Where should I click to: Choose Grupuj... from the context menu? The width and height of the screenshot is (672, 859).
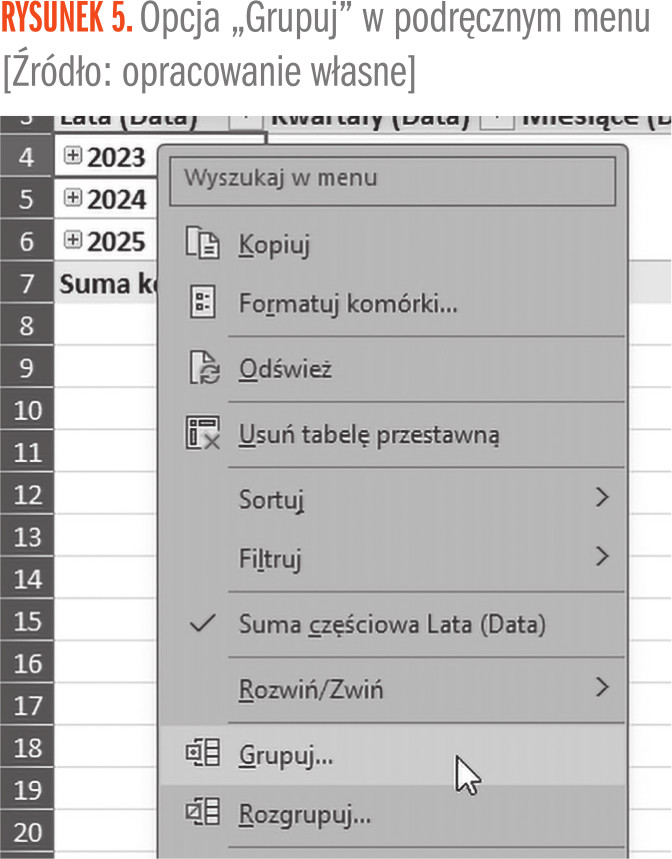pyautogui.click(x=286, y=755)
